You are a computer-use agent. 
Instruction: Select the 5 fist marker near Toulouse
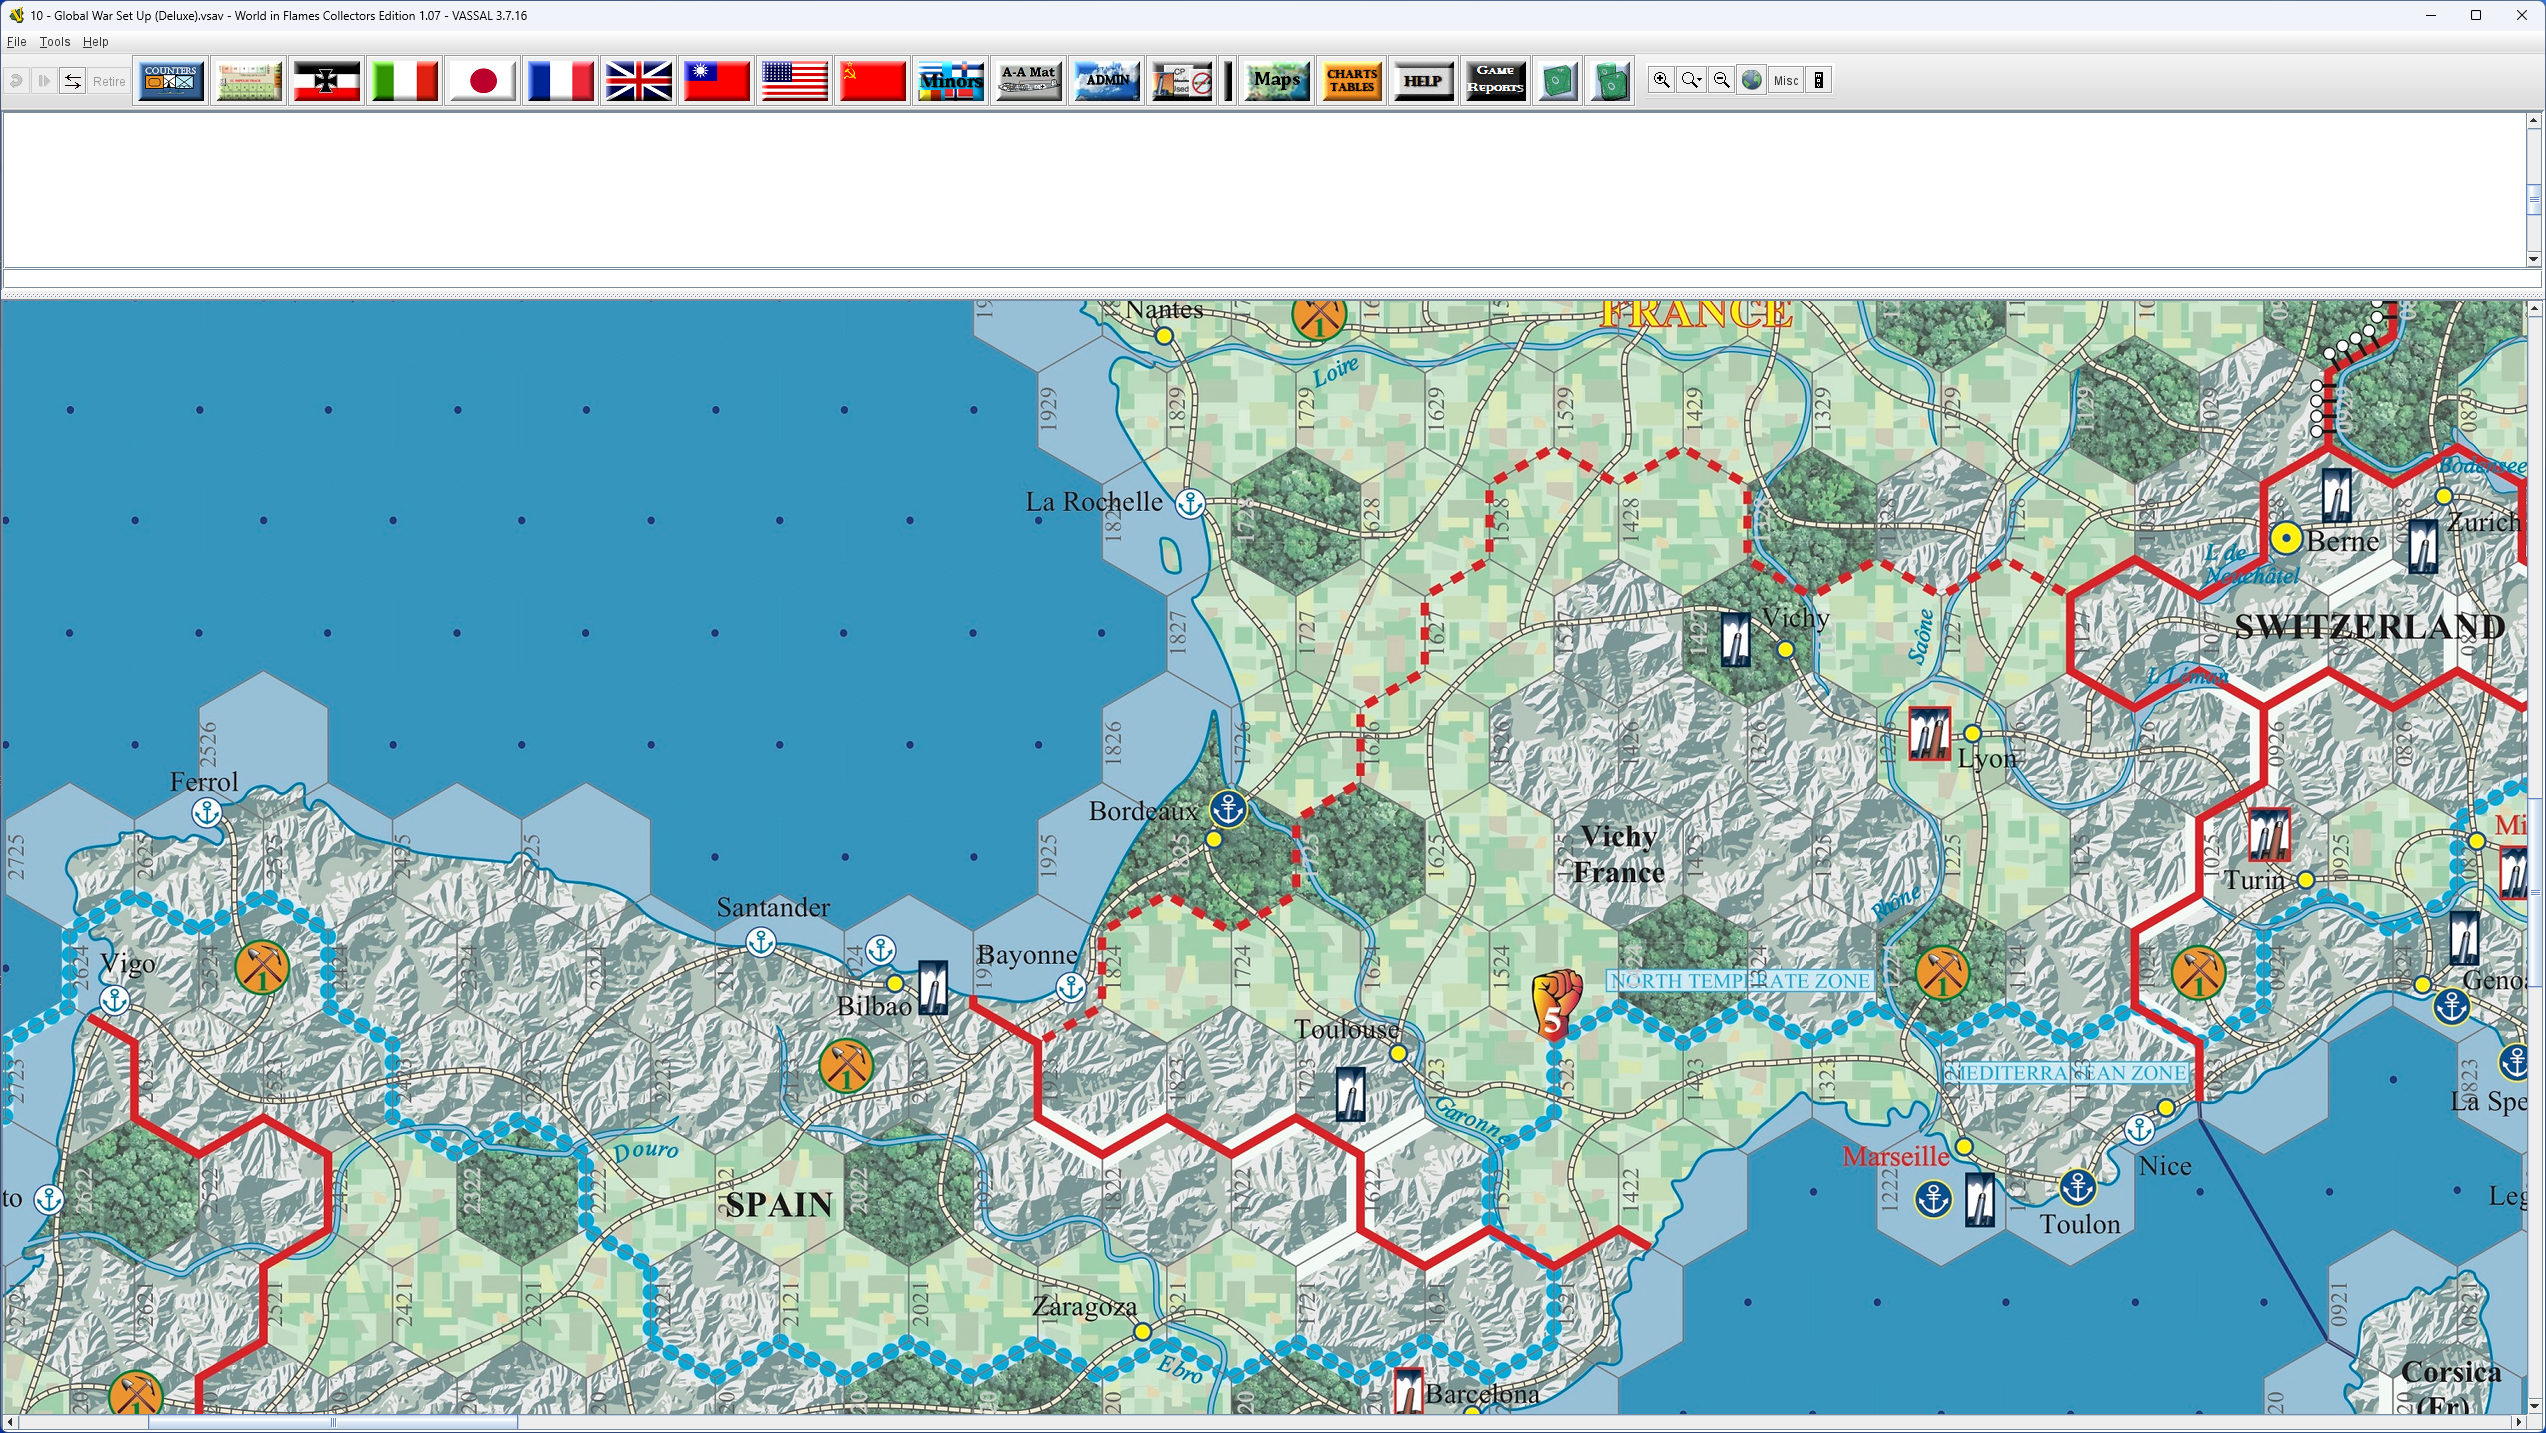click(x=1556, y=1003)
